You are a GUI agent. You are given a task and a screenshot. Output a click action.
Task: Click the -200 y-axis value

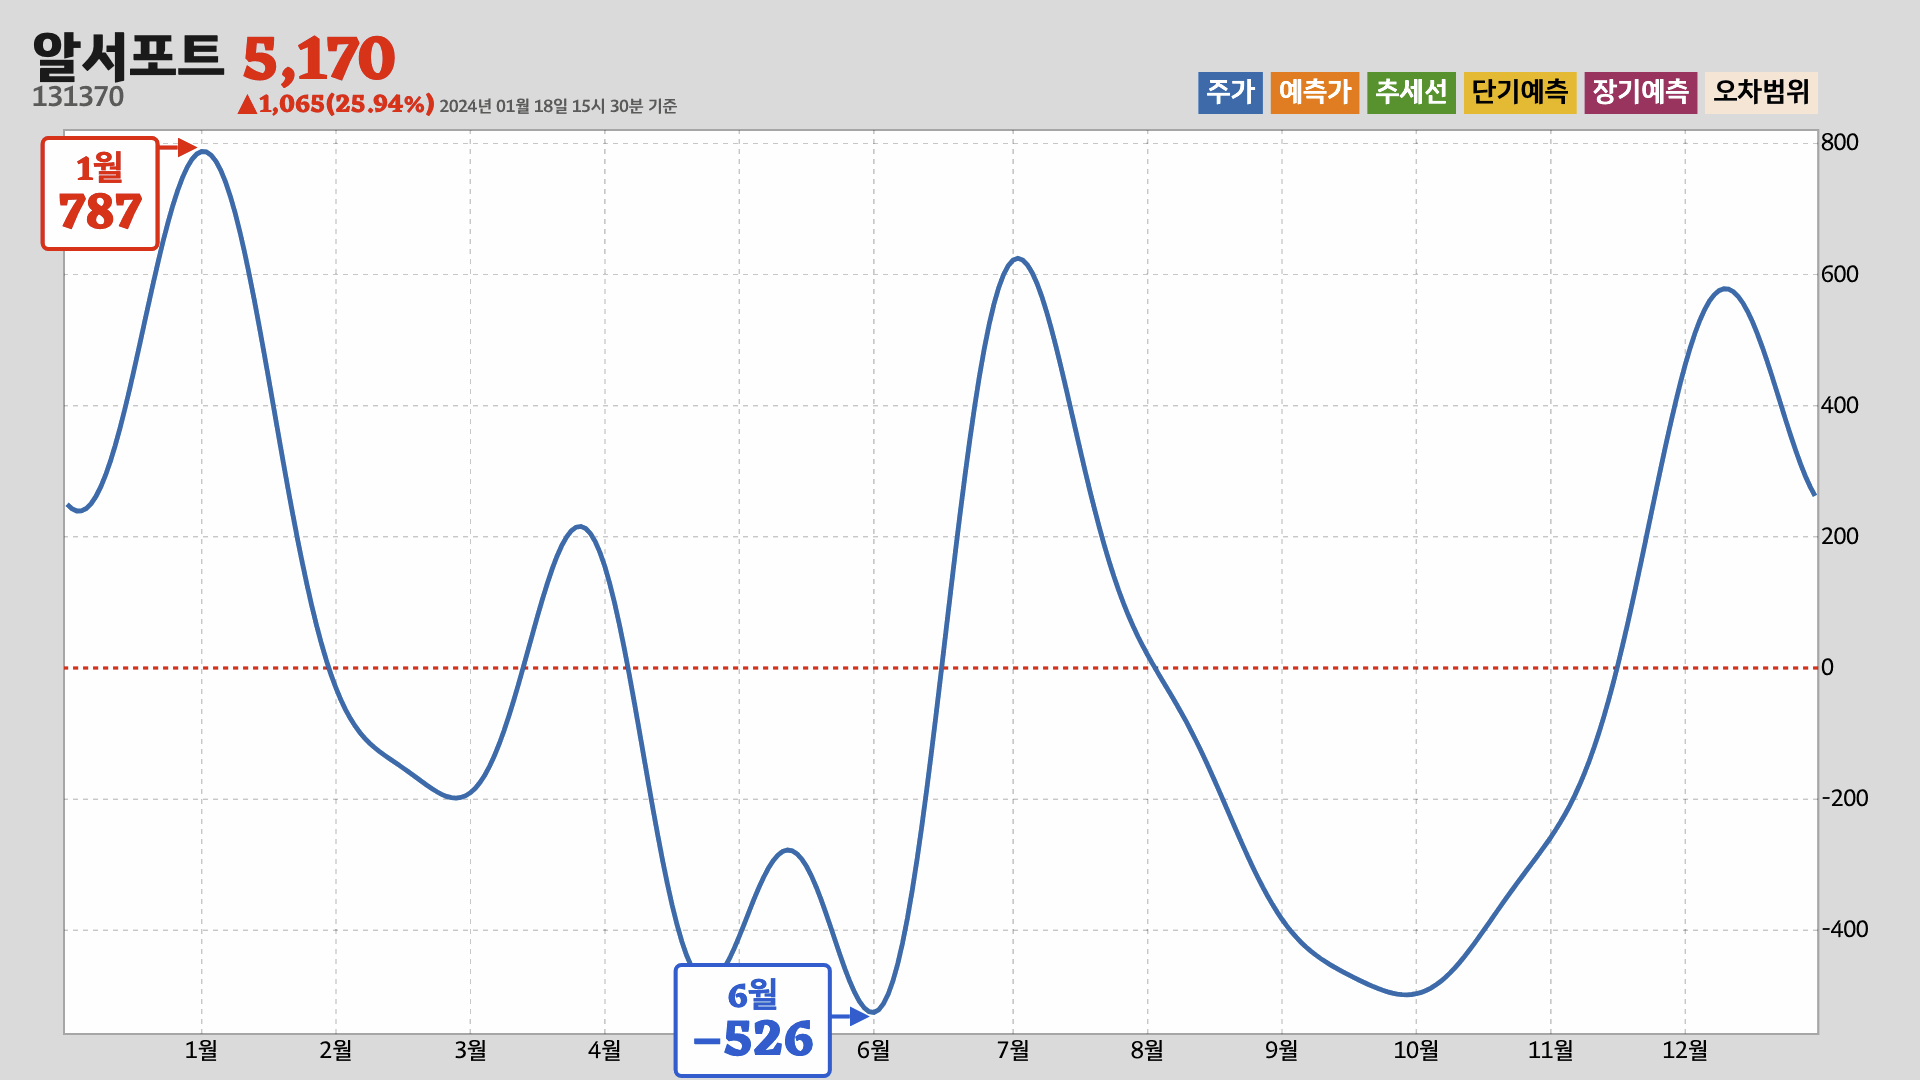(x=1845, y=798)
